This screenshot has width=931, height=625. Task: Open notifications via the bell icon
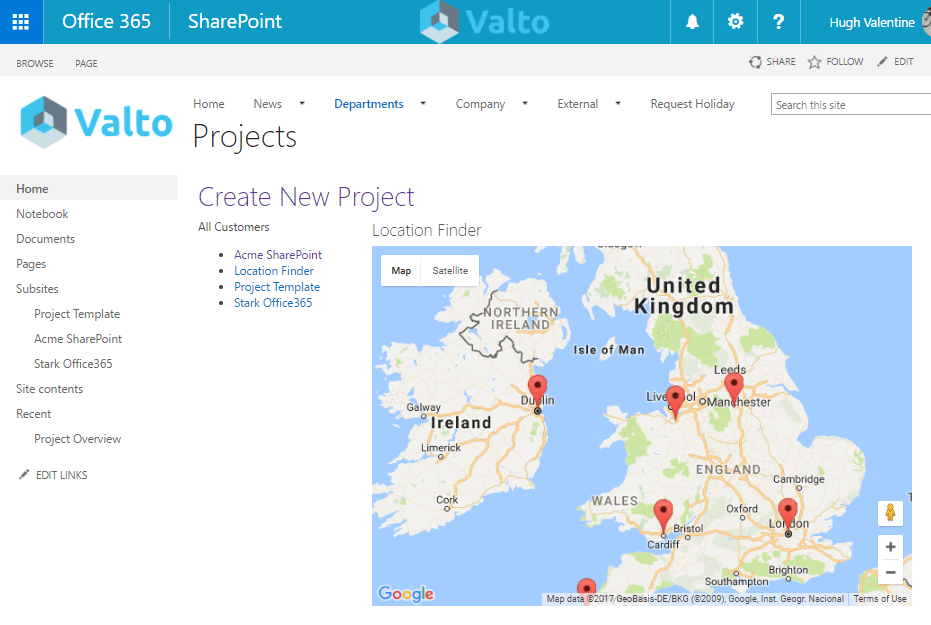[691, 21]
